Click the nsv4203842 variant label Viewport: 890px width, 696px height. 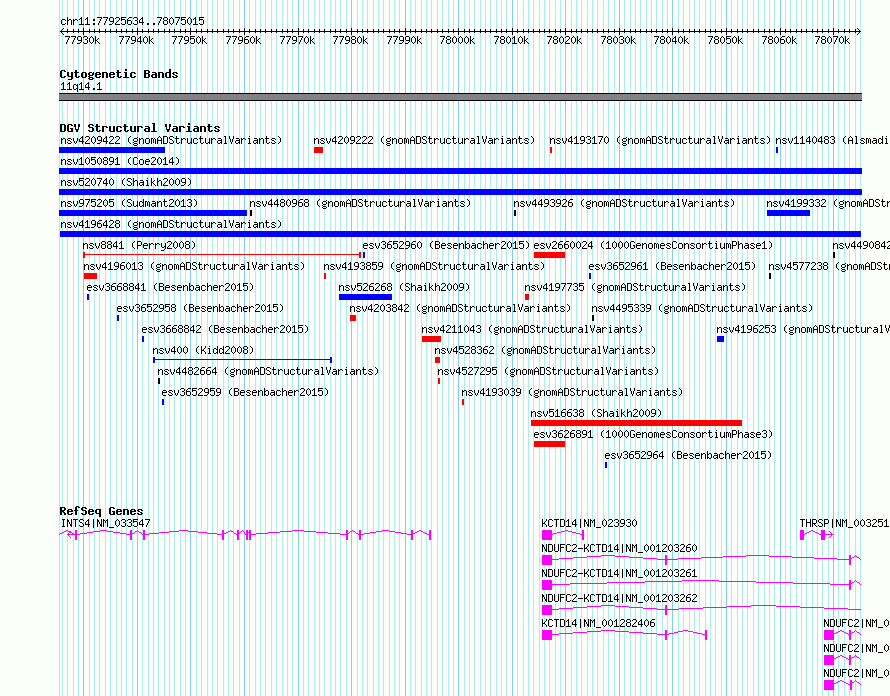pyautogui.click(x=460, y=308)
